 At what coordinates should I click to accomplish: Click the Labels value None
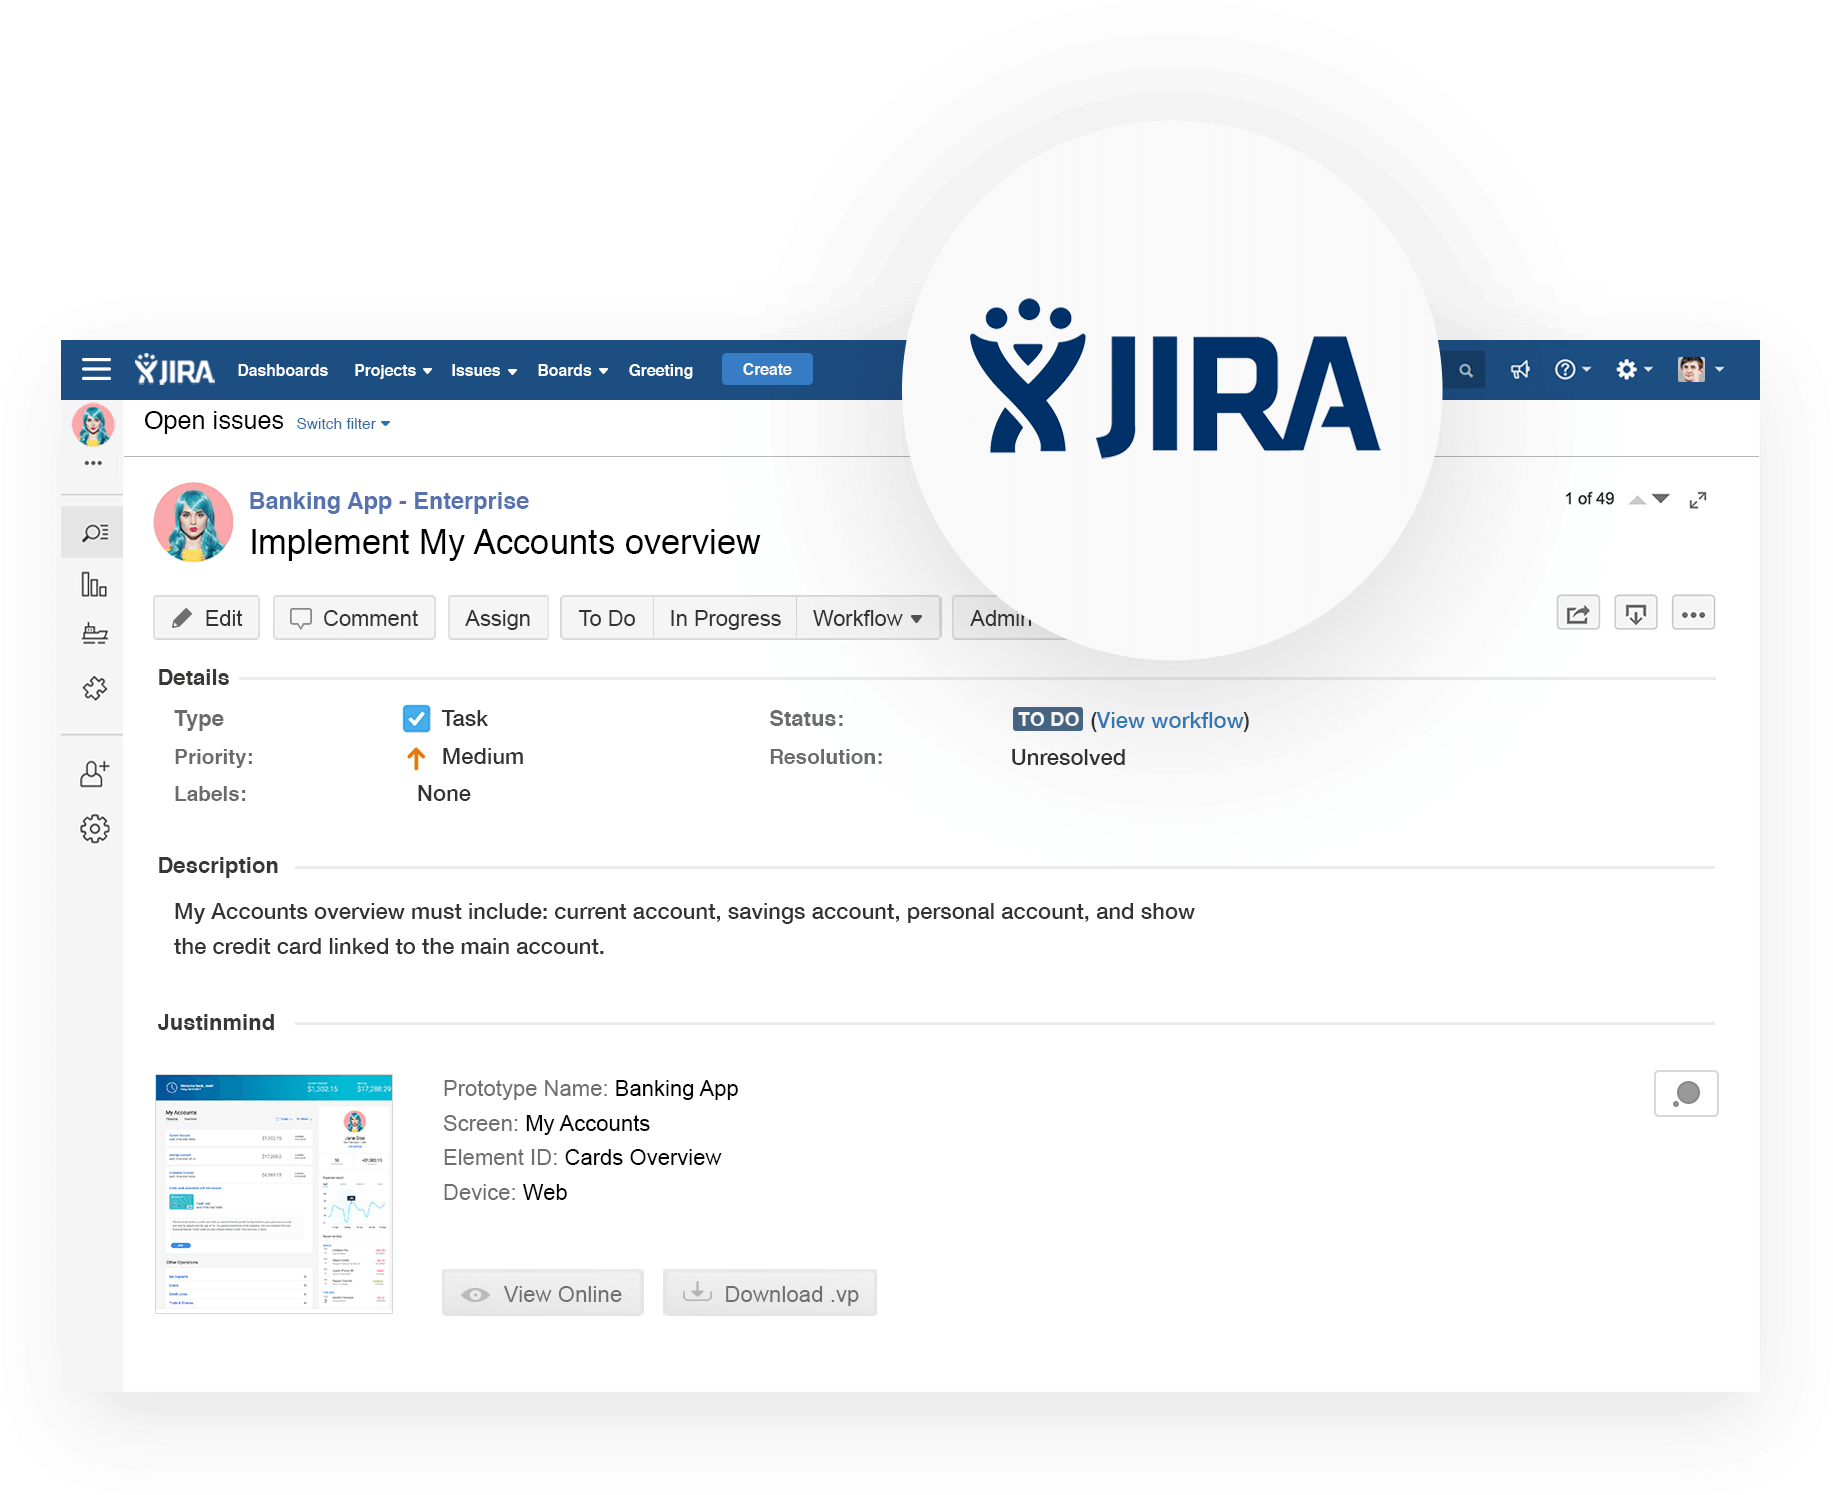tap(444, 793)
